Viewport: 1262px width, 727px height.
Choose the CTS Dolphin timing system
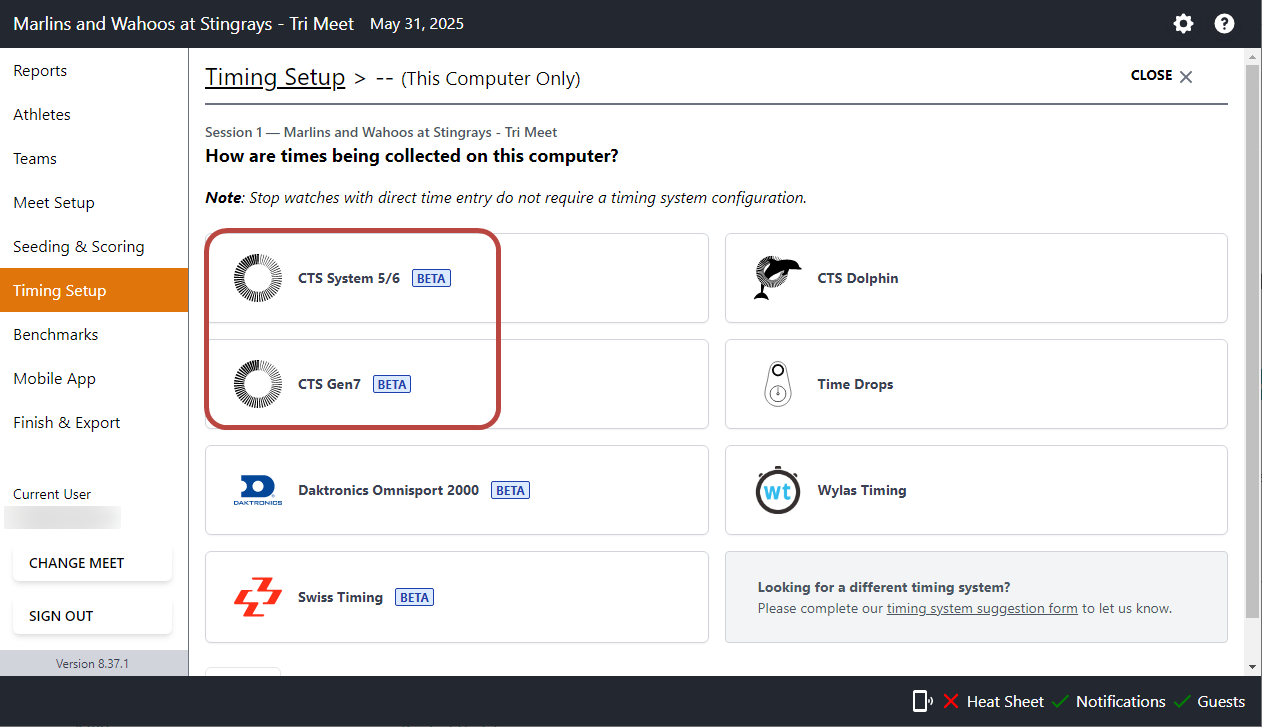[857, 278]
